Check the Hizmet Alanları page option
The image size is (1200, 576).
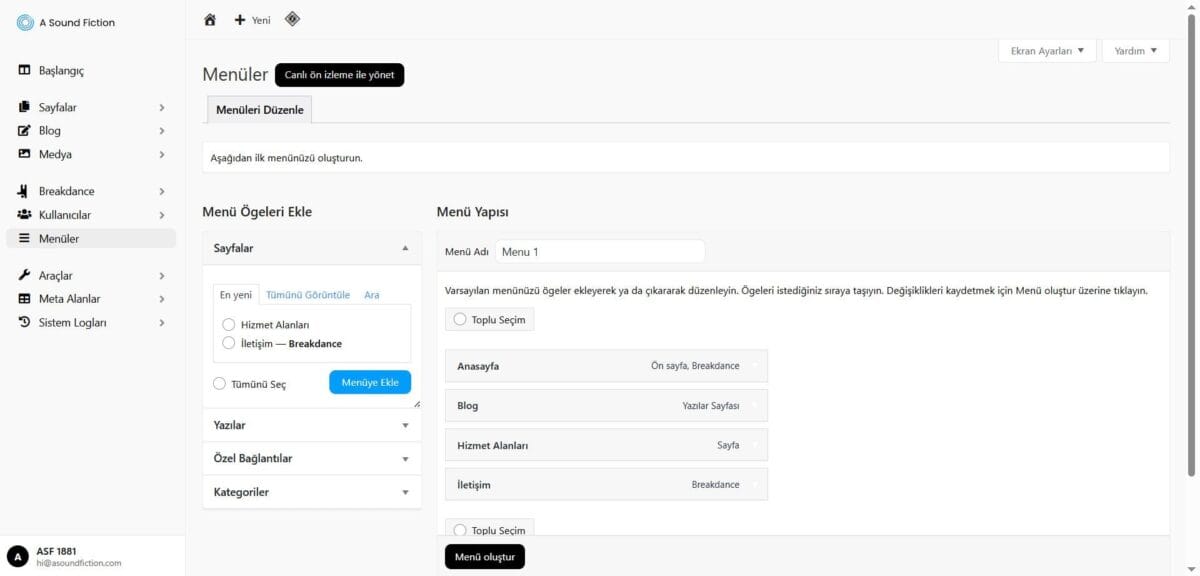229,325
